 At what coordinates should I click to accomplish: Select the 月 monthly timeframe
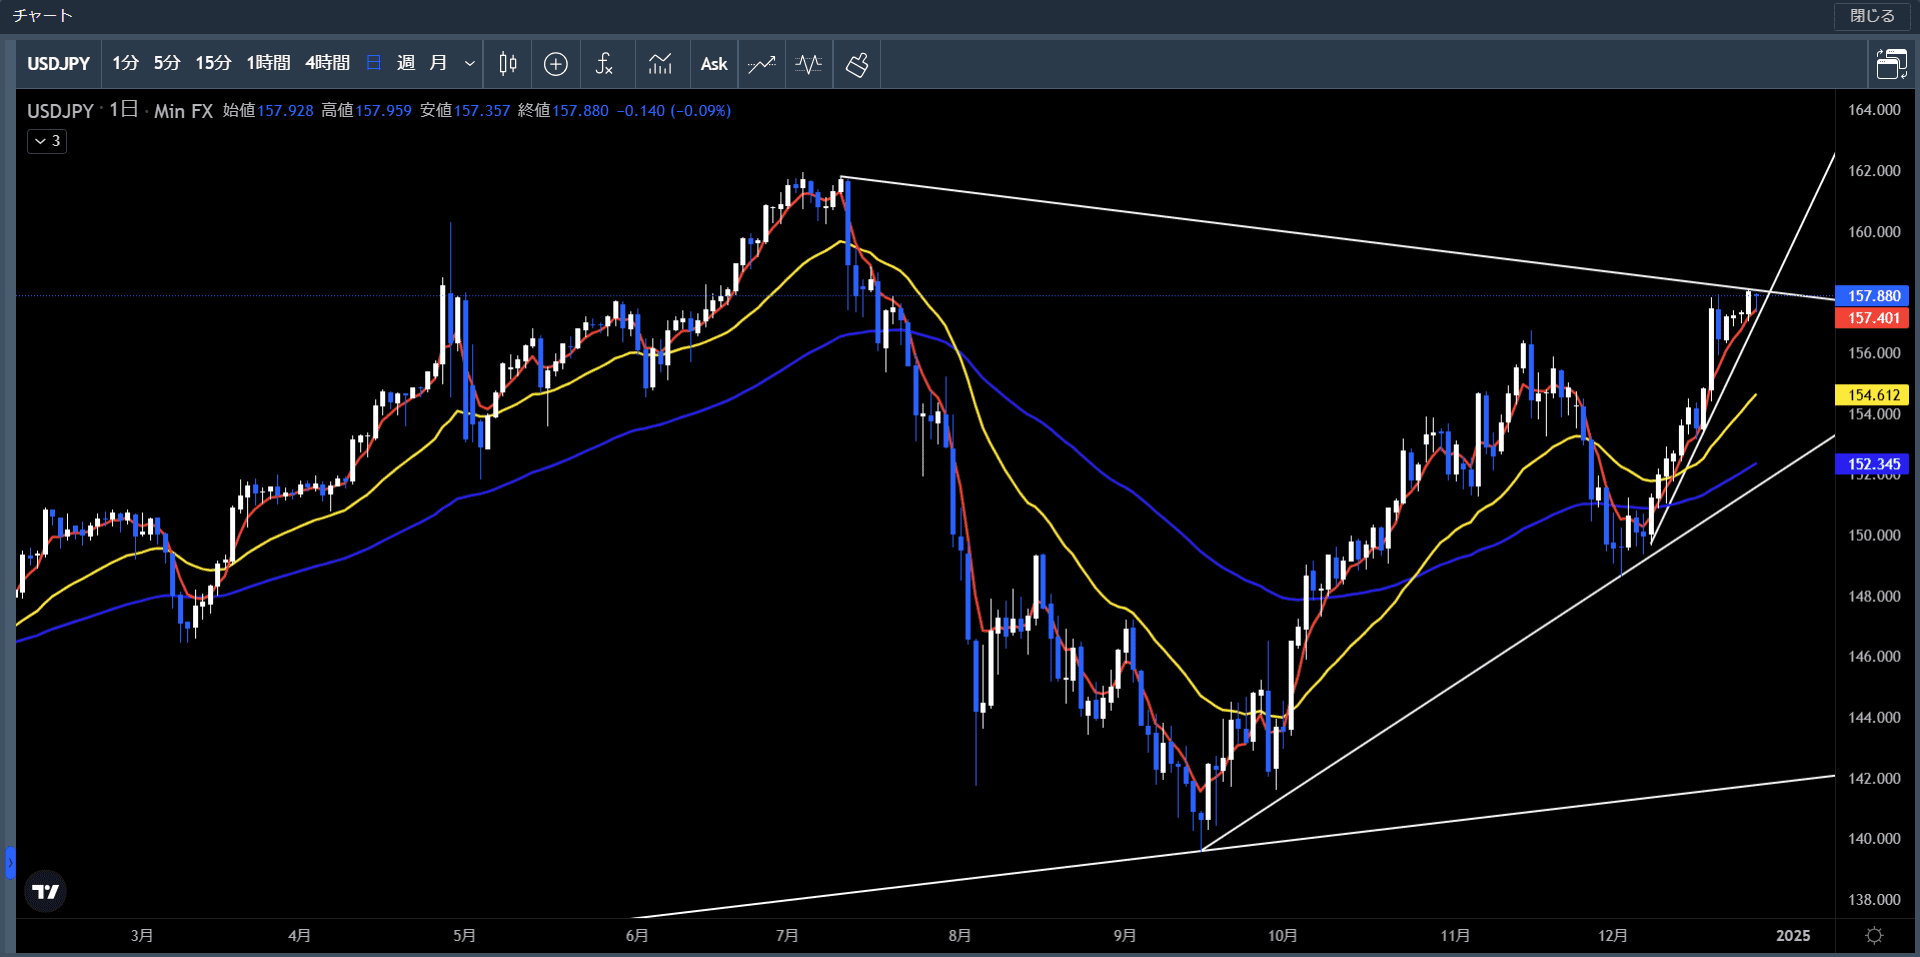click(438, 63)
